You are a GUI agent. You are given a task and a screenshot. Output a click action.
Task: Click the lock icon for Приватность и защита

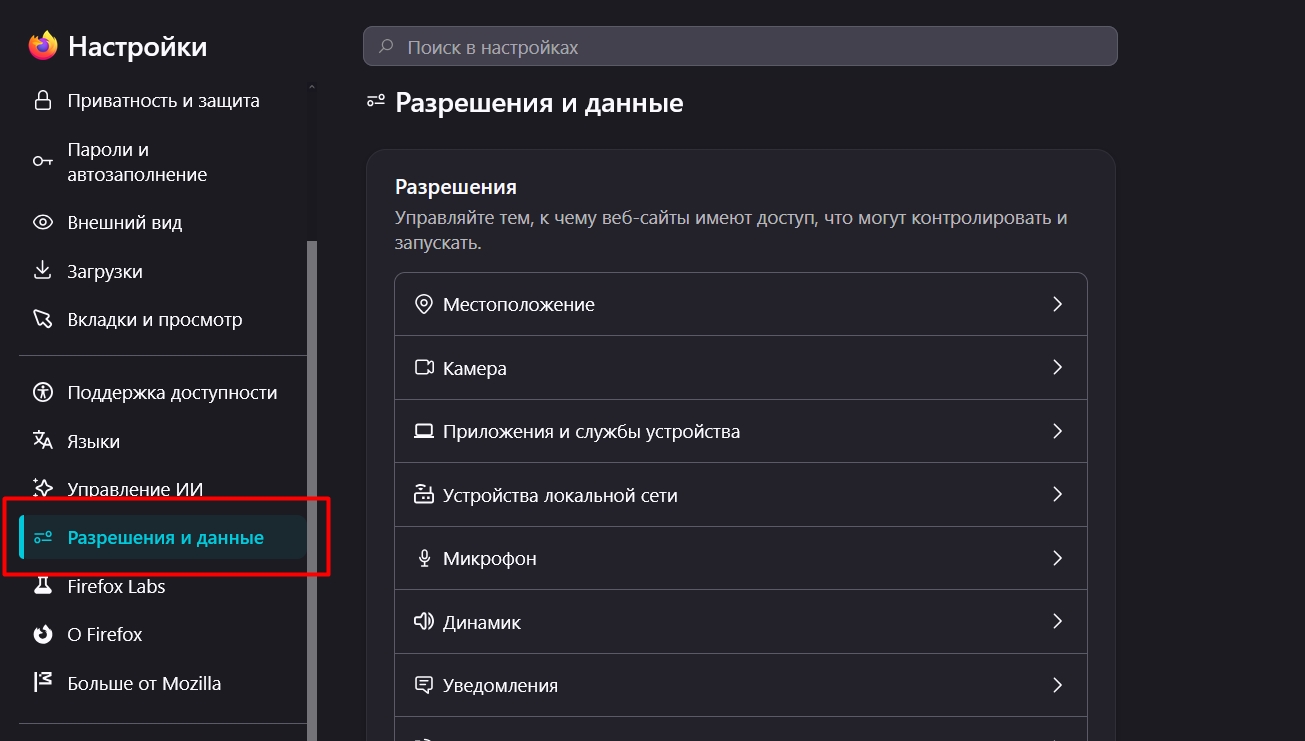point(42,101)
